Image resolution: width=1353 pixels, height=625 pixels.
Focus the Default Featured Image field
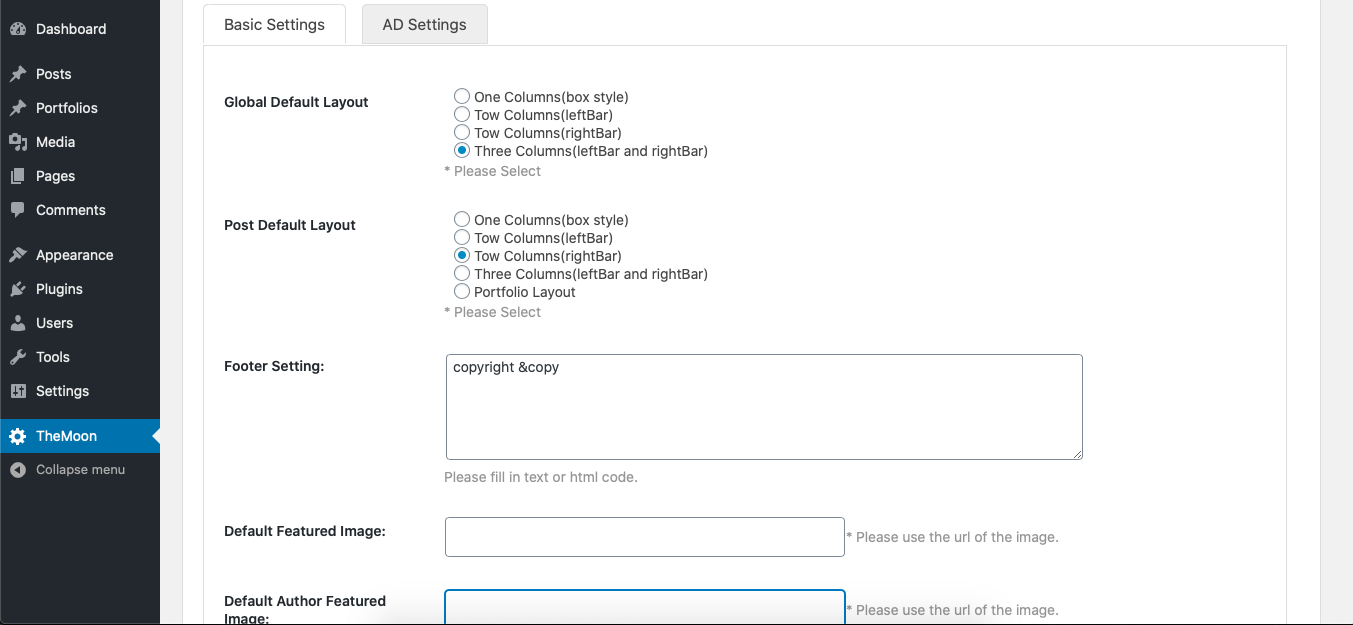pyautogui.click(x=645, y=537)
